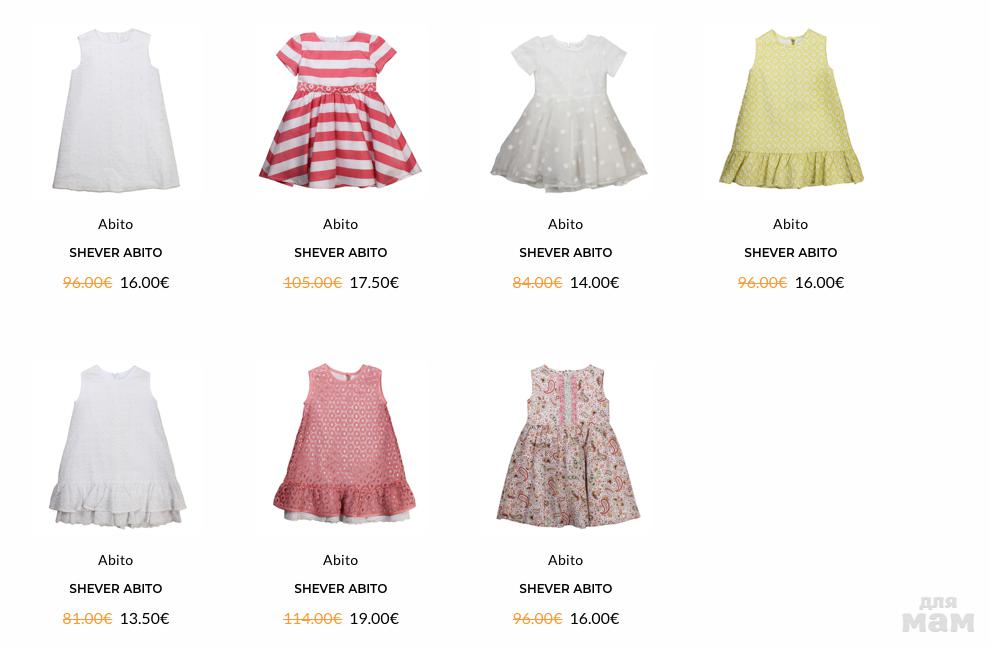Open SHEVER ABITO link under yellow dress
The height and width of the screenshot is (647, 990).
[x=790, y=252]
